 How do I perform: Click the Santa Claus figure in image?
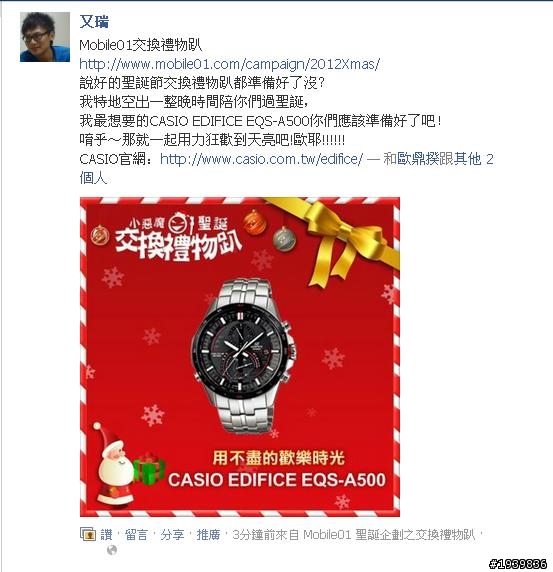112,463
